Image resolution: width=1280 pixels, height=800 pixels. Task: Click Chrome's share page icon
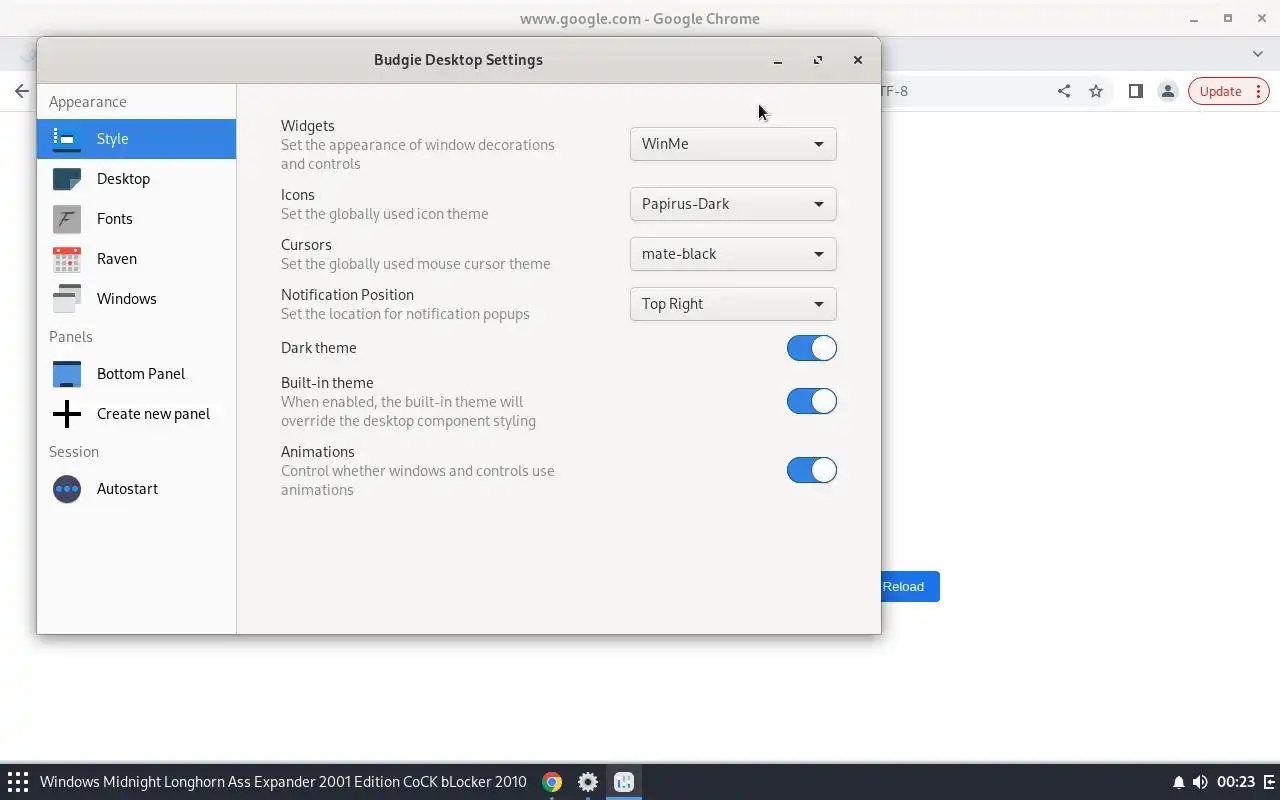1064,91
